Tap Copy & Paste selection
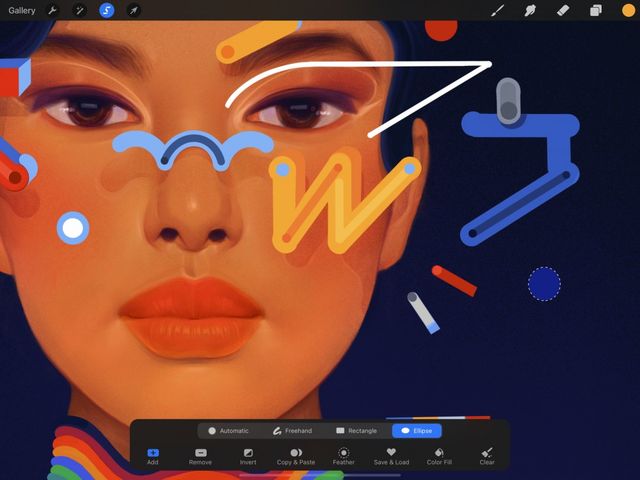This screenshot has width=640, height=480. [x=296, y=456]
